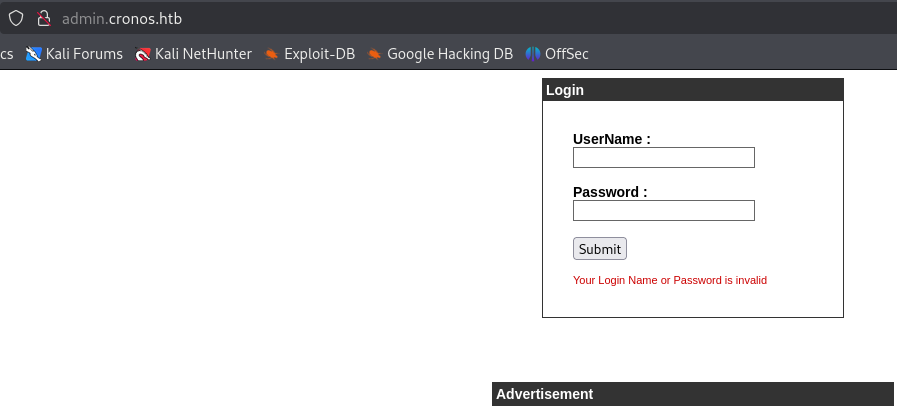
Task: Click the tracking protection shield icon
Action: click(x=16, y=19)
